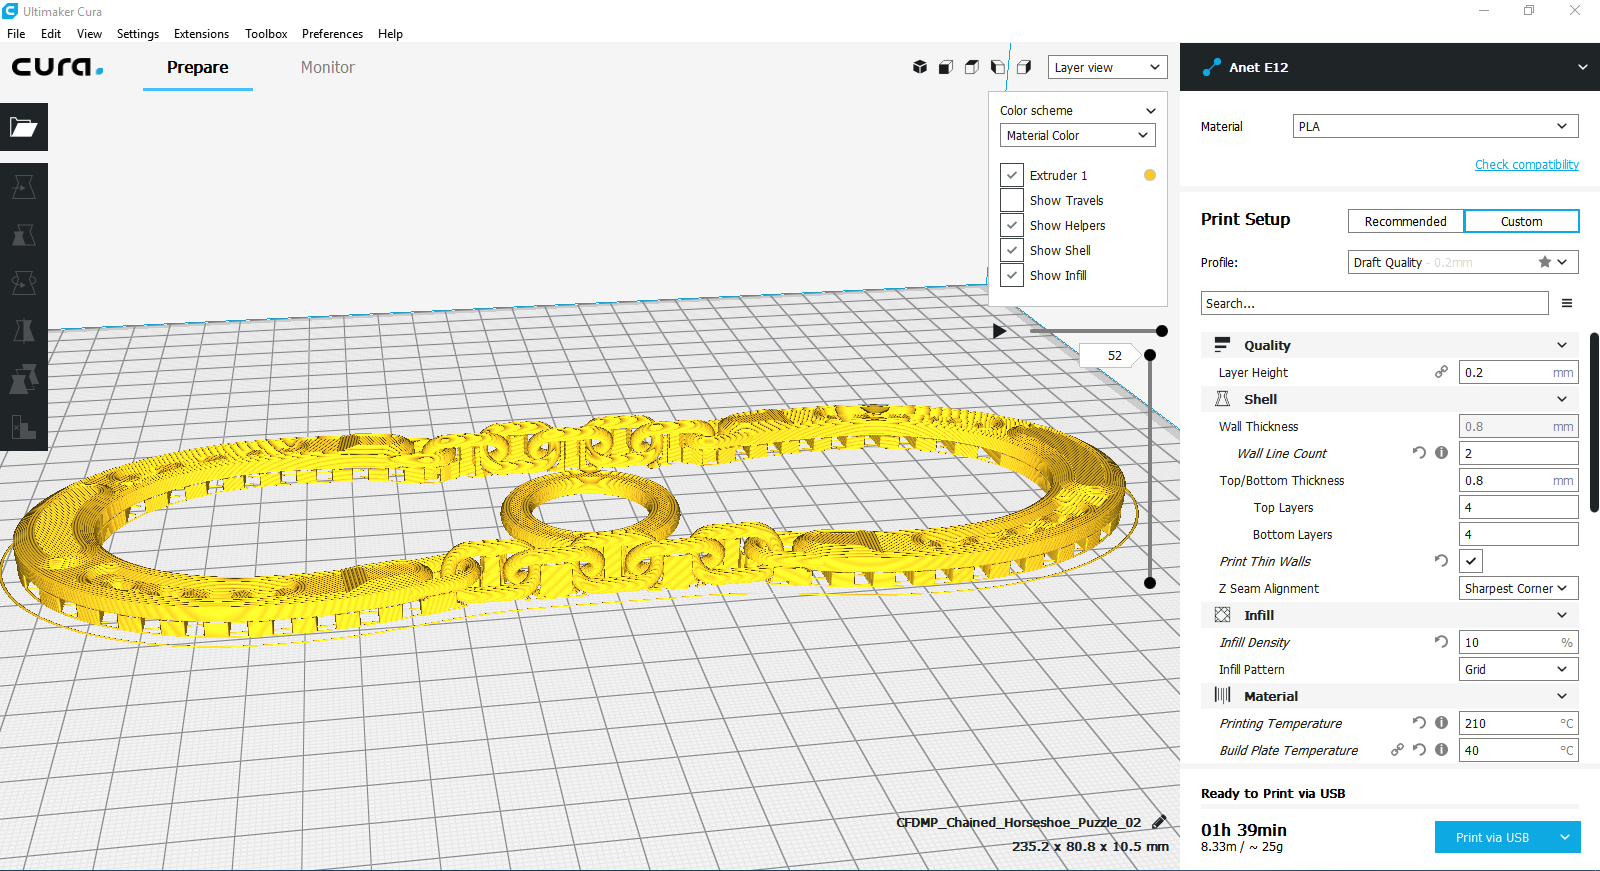Open the Extensions menu

201,33
